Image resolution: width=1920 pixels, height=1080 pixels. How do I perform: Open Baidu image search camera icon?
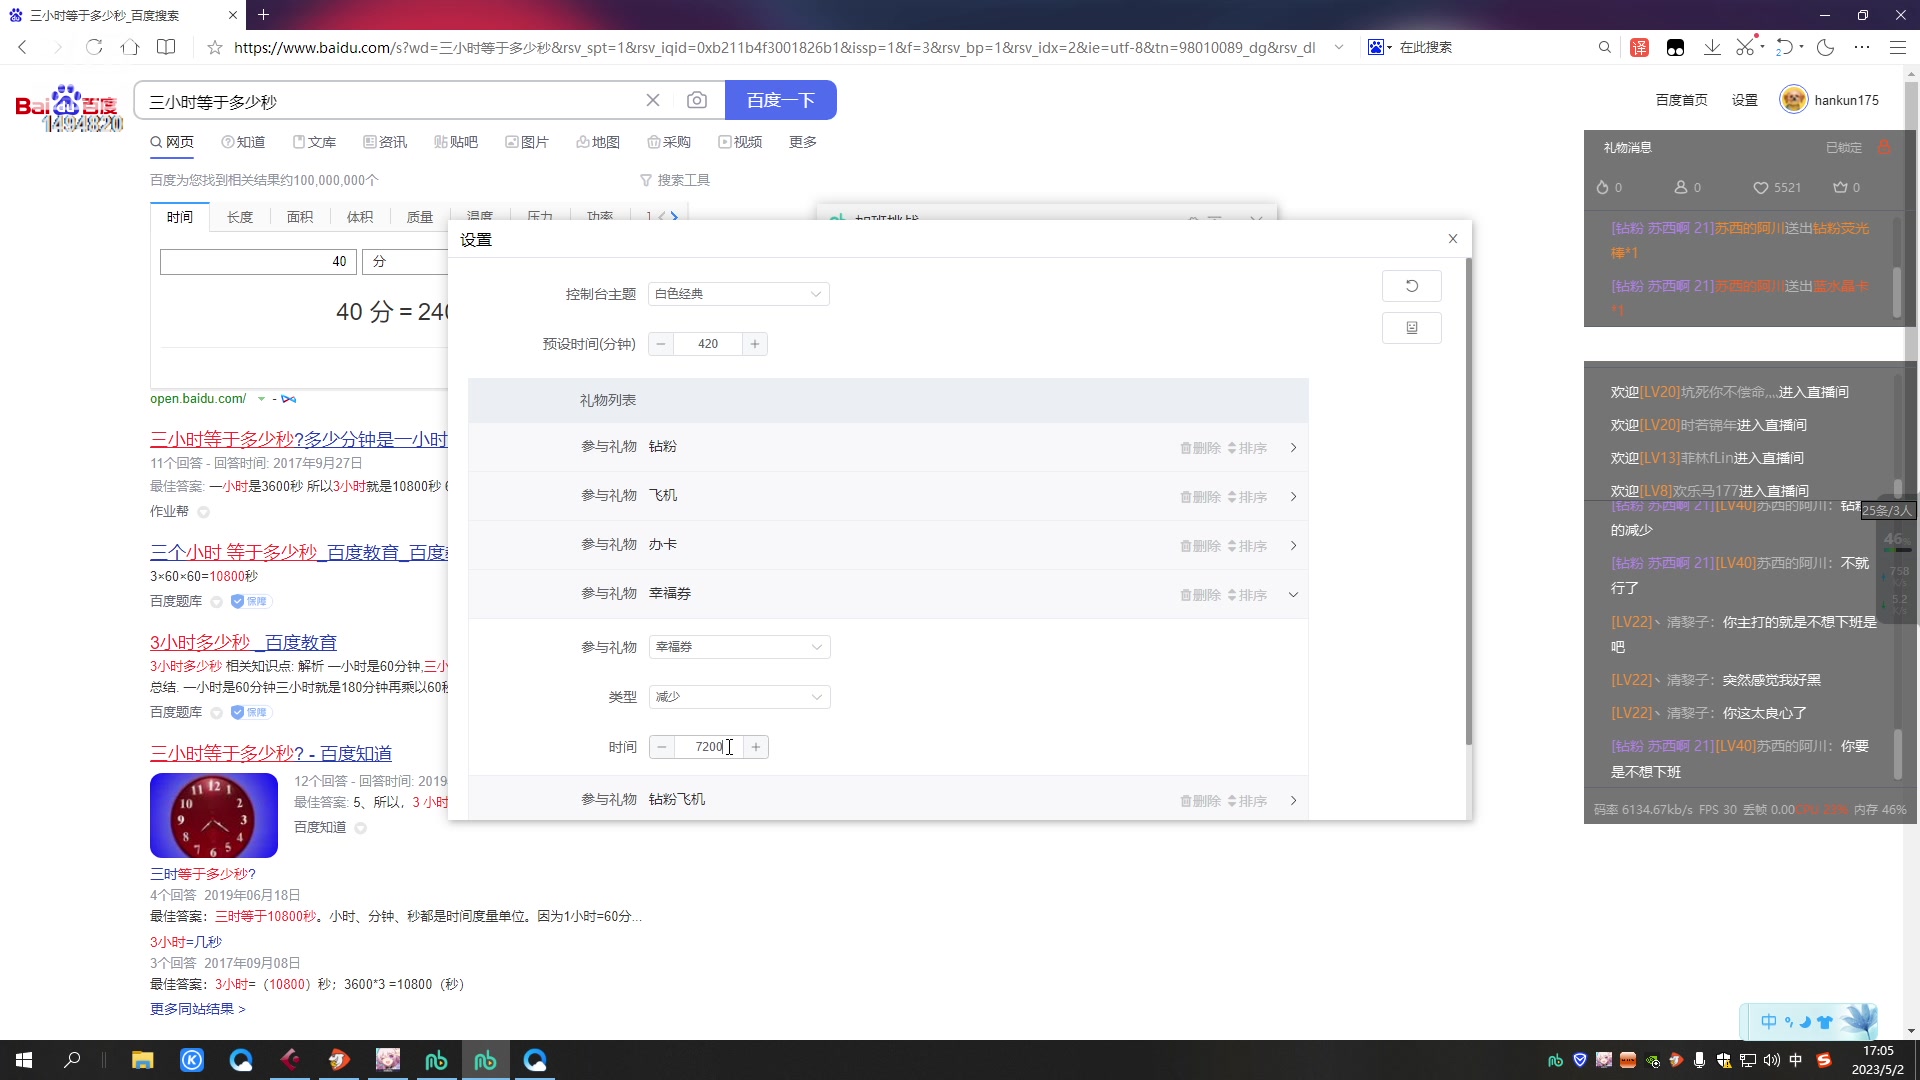tap(697, 100)
